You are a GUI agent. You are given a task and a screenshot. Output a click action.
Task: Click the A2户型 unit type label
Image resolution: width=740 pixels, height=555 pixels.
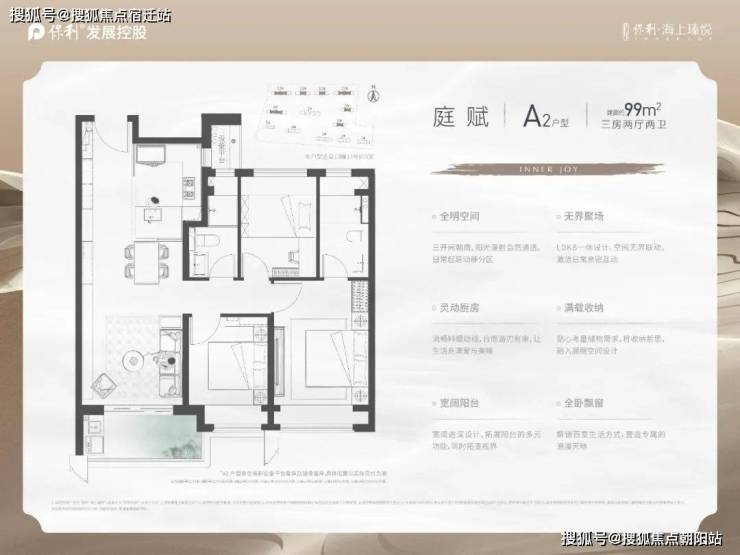(x=546, y=116)
